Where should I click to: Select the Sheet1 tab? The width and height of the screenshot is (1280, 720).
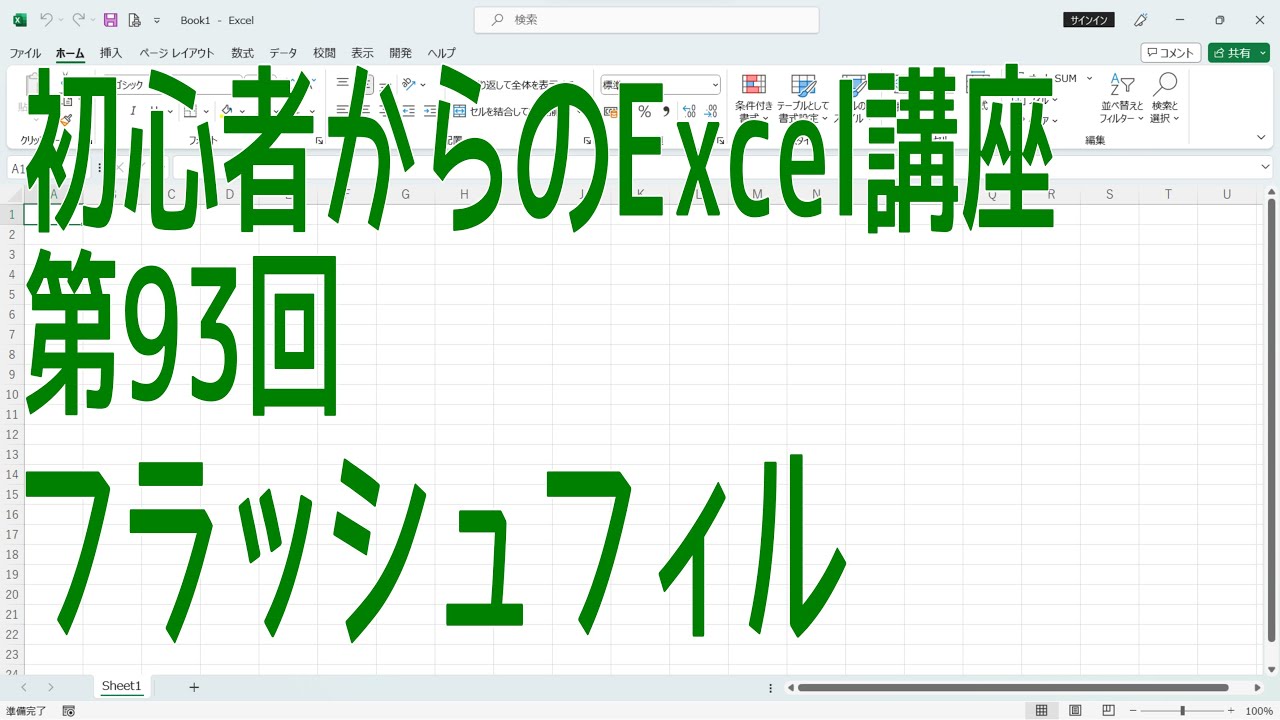[122, 686]
